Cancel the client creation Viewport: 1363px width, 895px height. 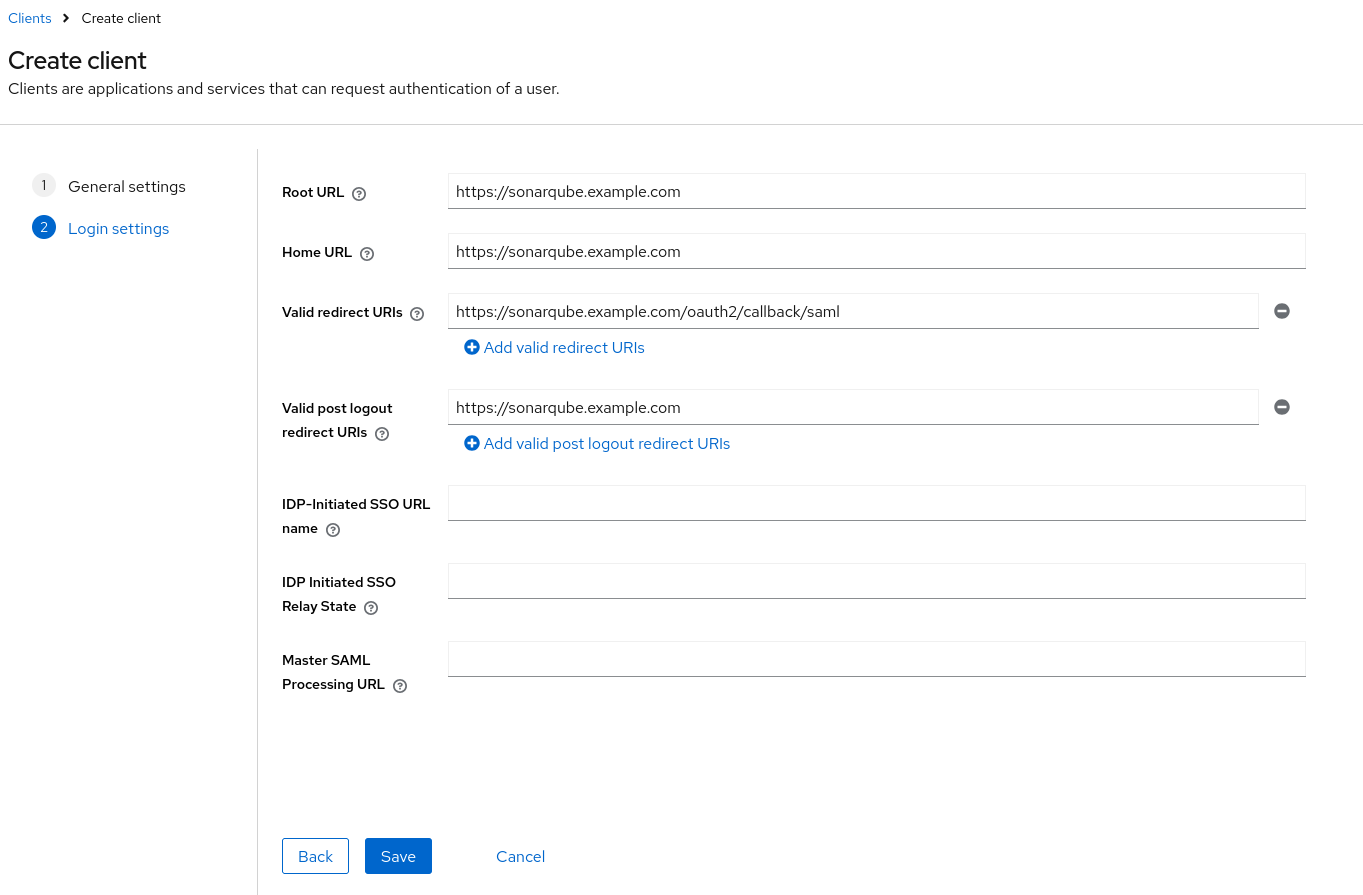(520, 856)
